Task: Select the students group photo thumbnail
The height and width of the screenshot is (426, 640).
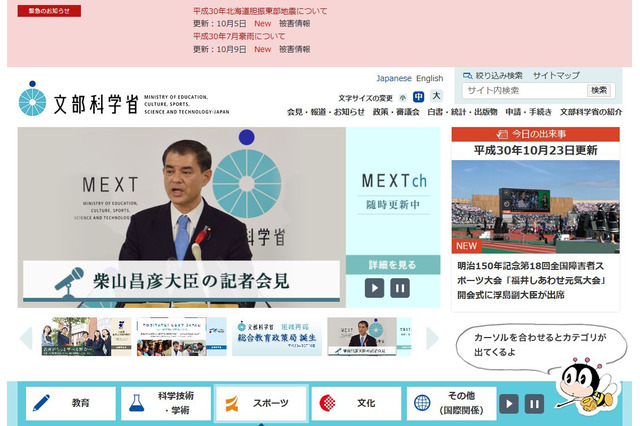Action: 87,337
